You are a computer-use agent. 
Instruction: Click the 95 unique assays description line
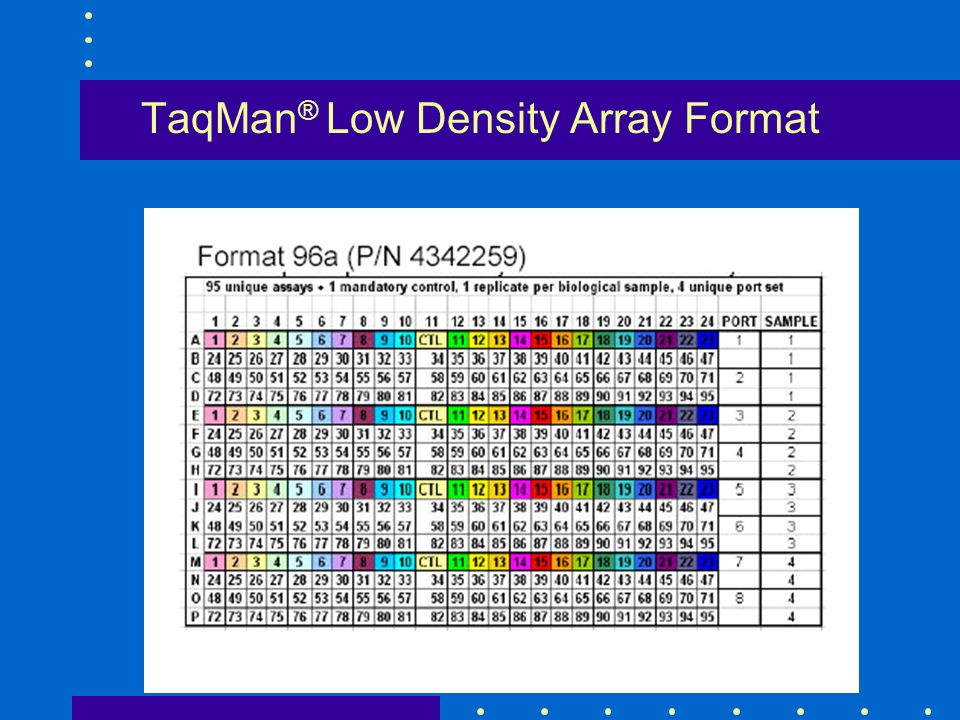pos(495,287)
